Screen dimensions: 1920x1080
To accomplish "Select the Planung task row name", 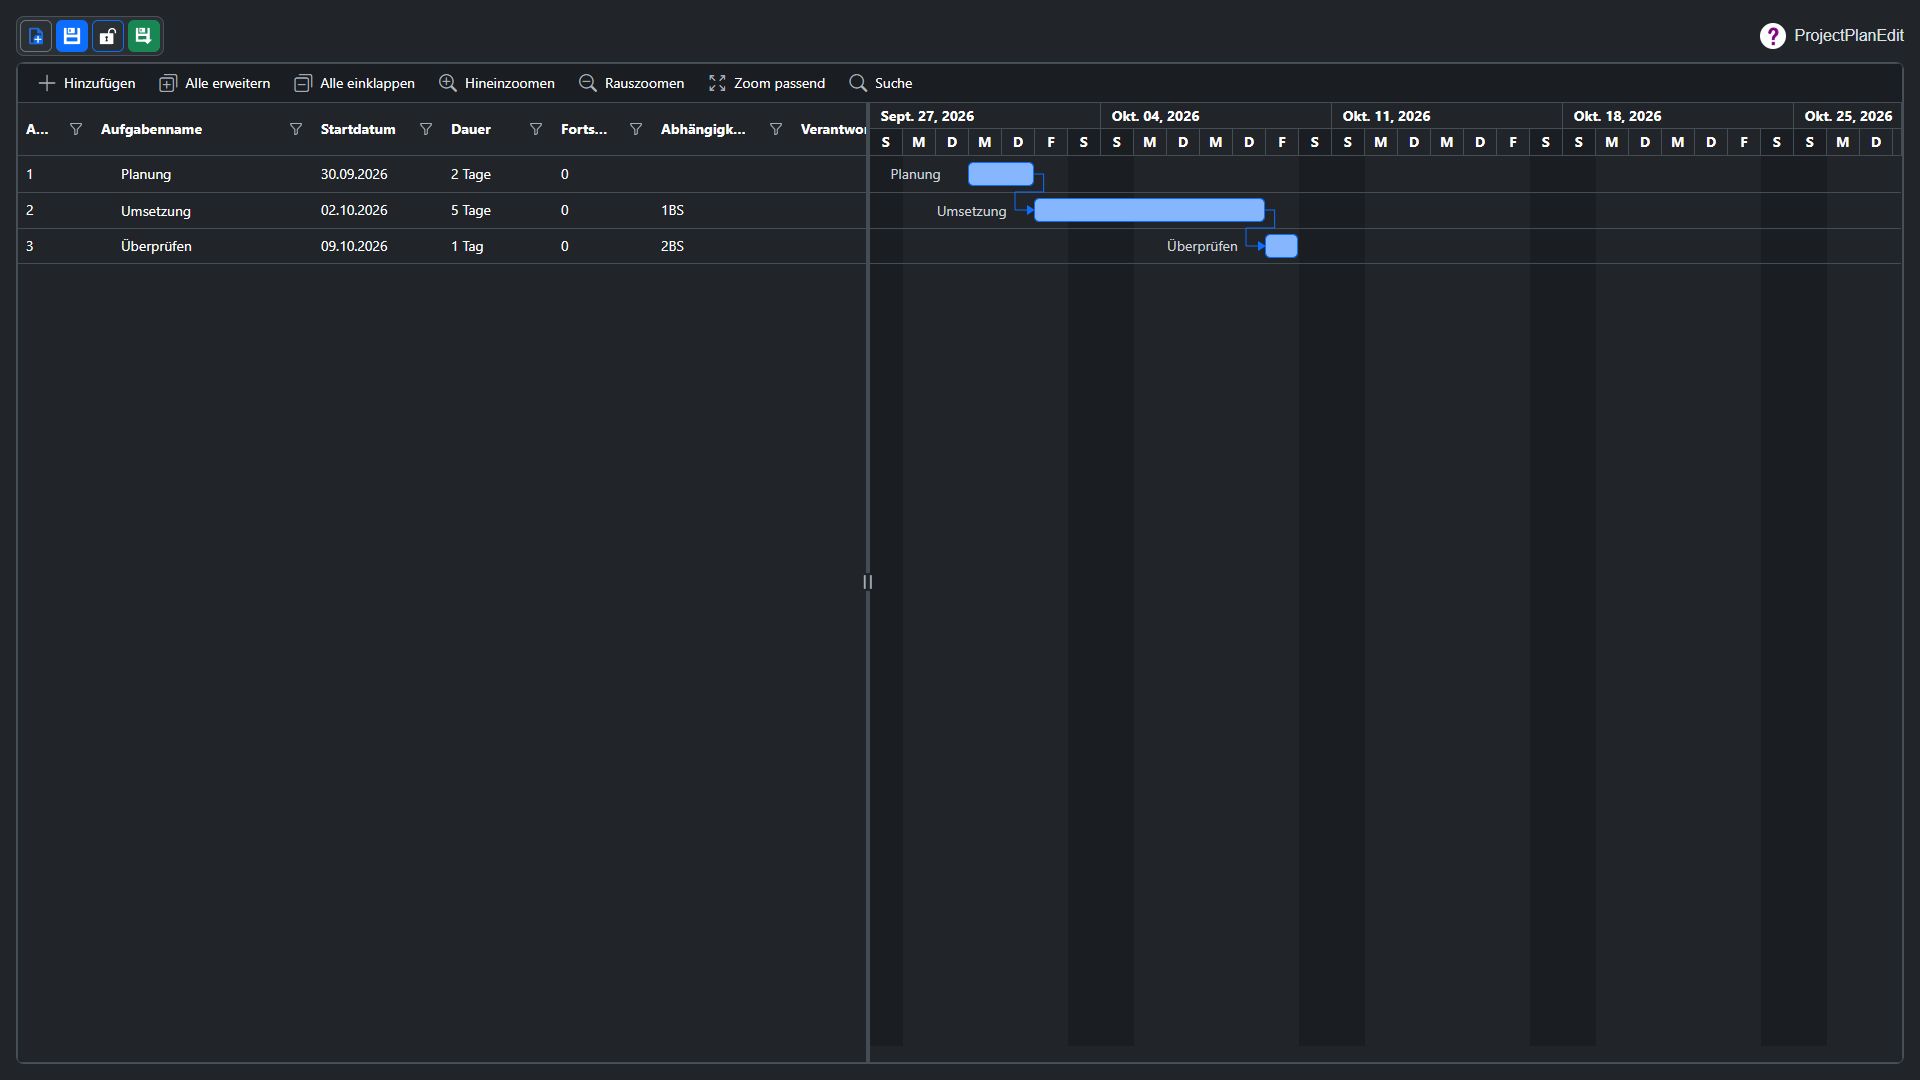I will click(x=146, y=174).
